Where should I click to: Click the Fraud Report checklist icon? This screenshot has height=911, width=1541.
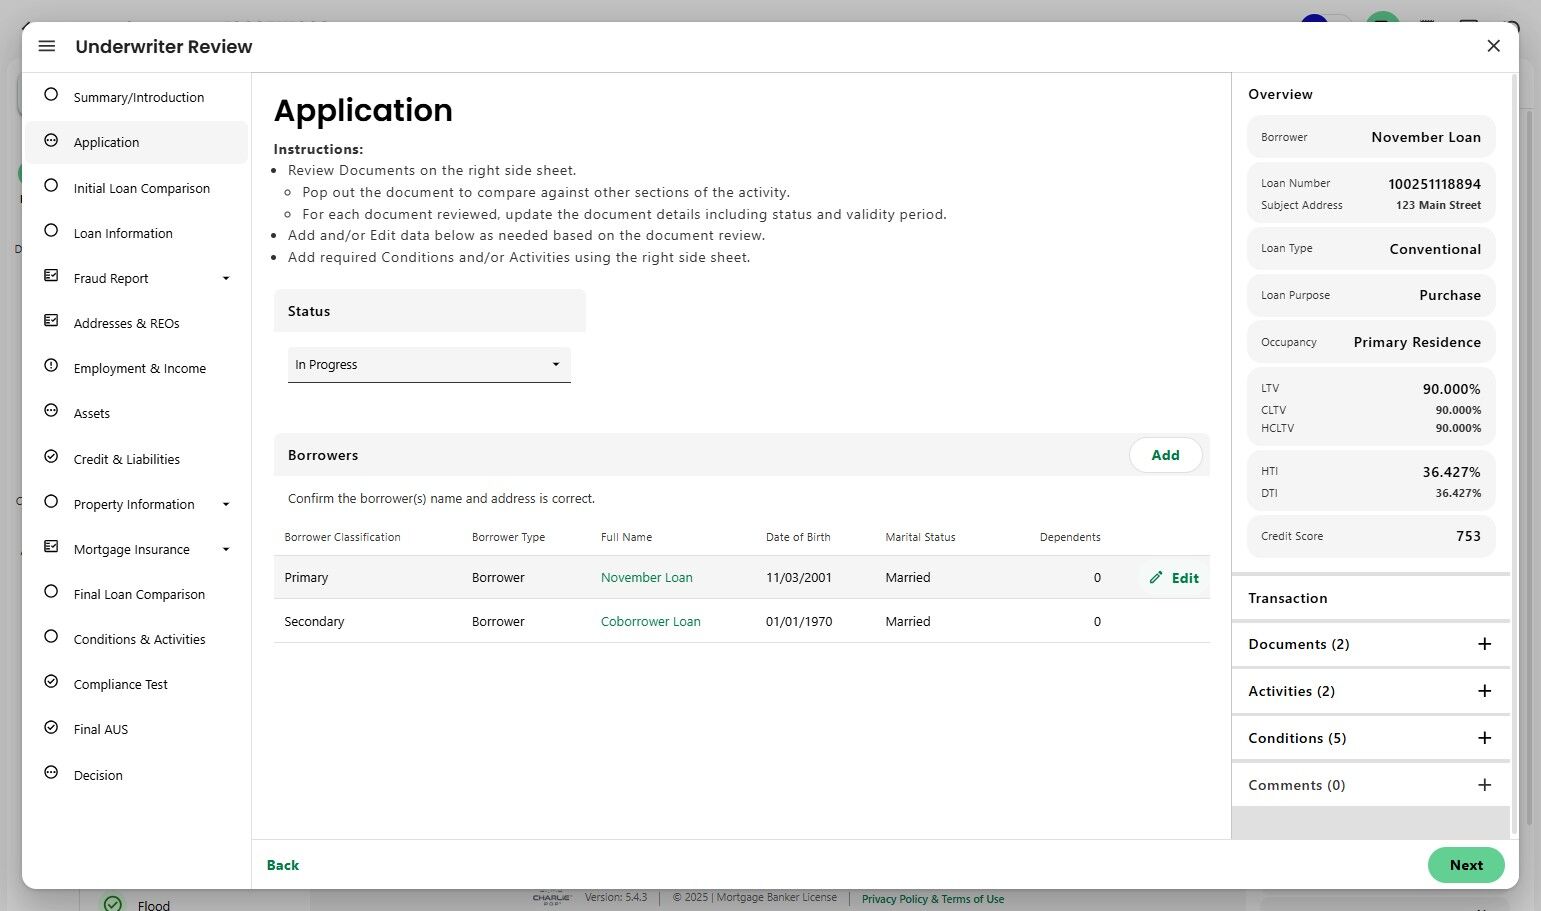point(51,276)
